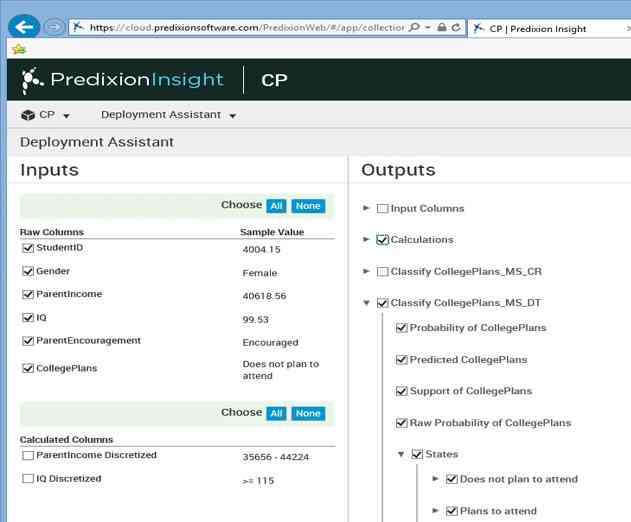This screenshot has height=522, width=631.
Task: Expand the Input Columns node
Action: tap(366, 208)
